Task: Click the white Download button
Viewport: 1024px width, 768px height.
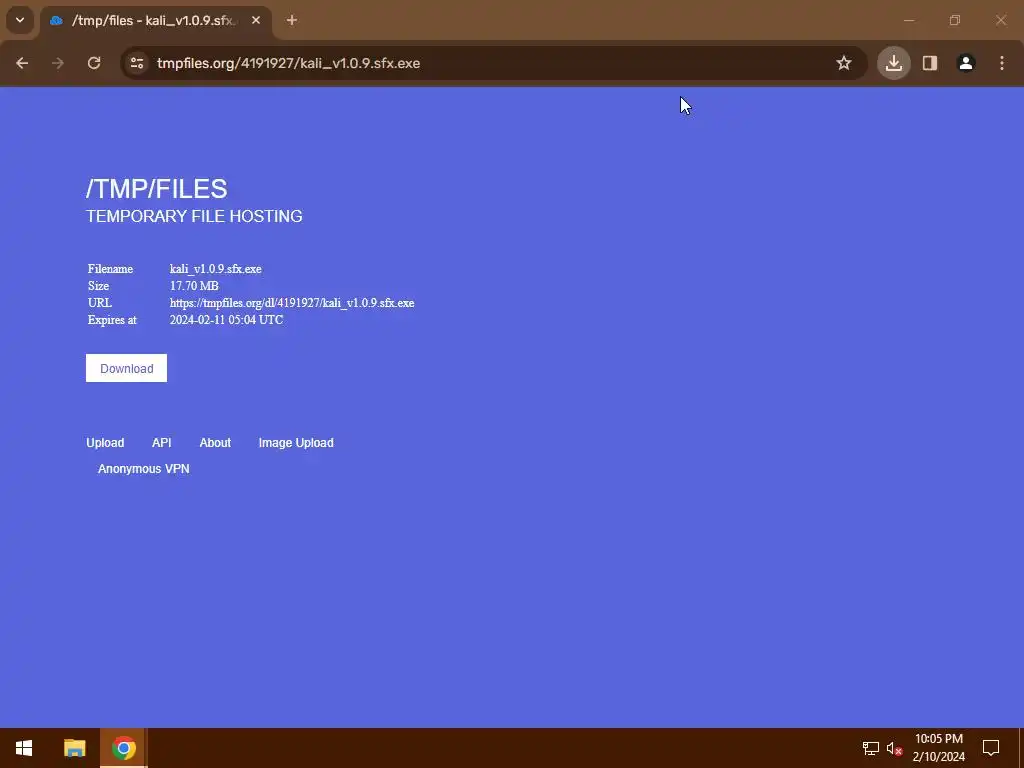Action: click(x=127, y=368)
